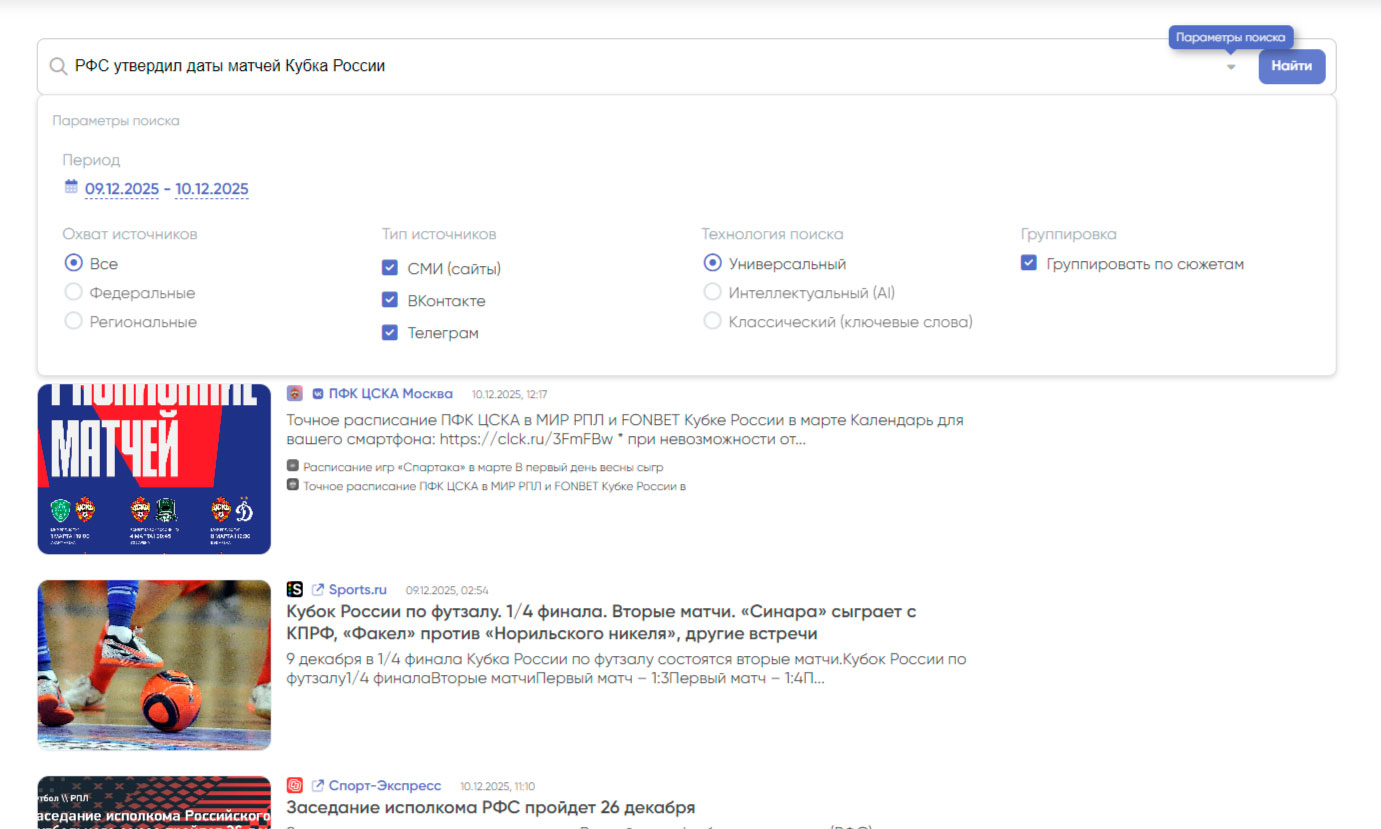Click the ПФК ЦСКА Москва avatar icon
Screen dimensions: 1381x829
[x=294, y=394]
